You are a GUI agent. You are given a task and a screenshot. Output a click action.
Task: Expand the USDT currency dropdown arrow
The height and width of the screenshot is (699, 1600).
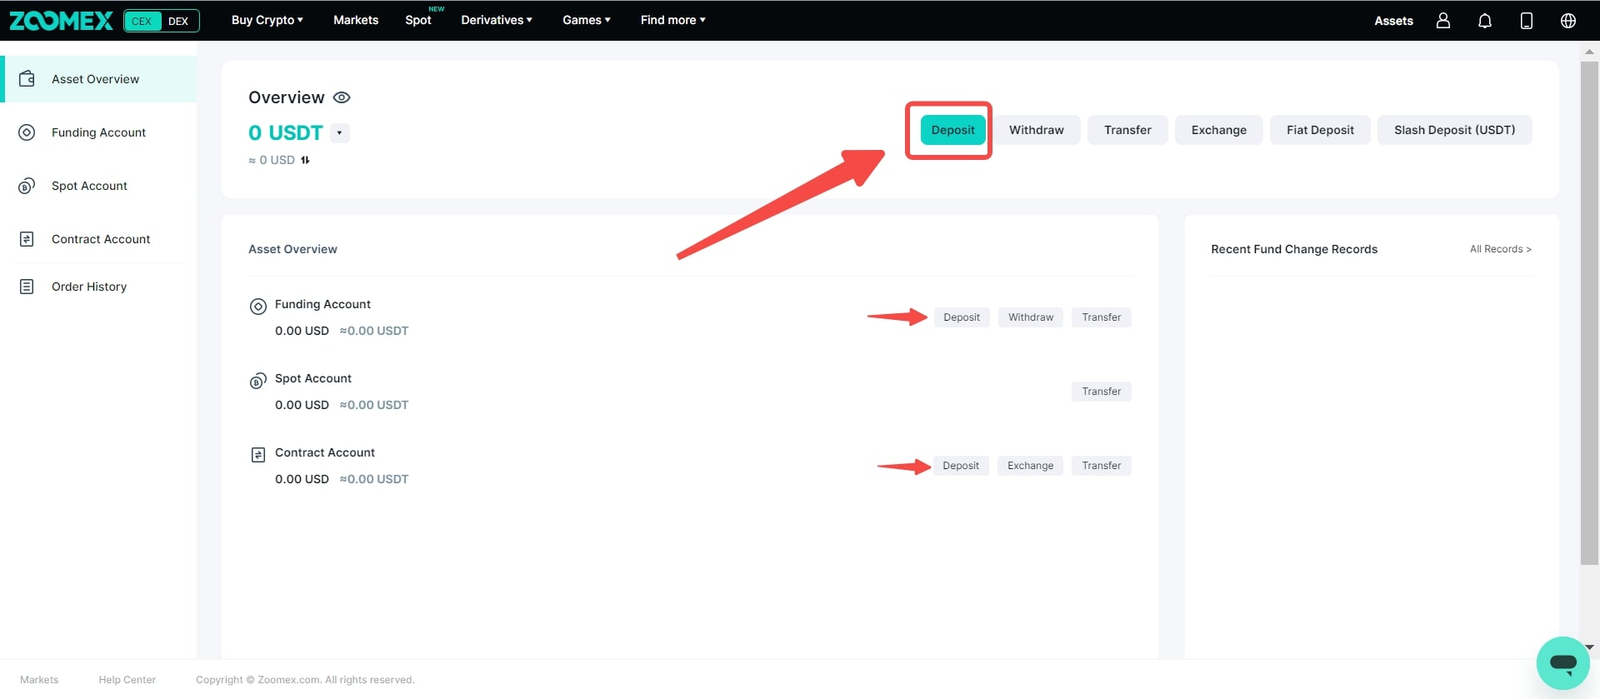tap(340, 133)
